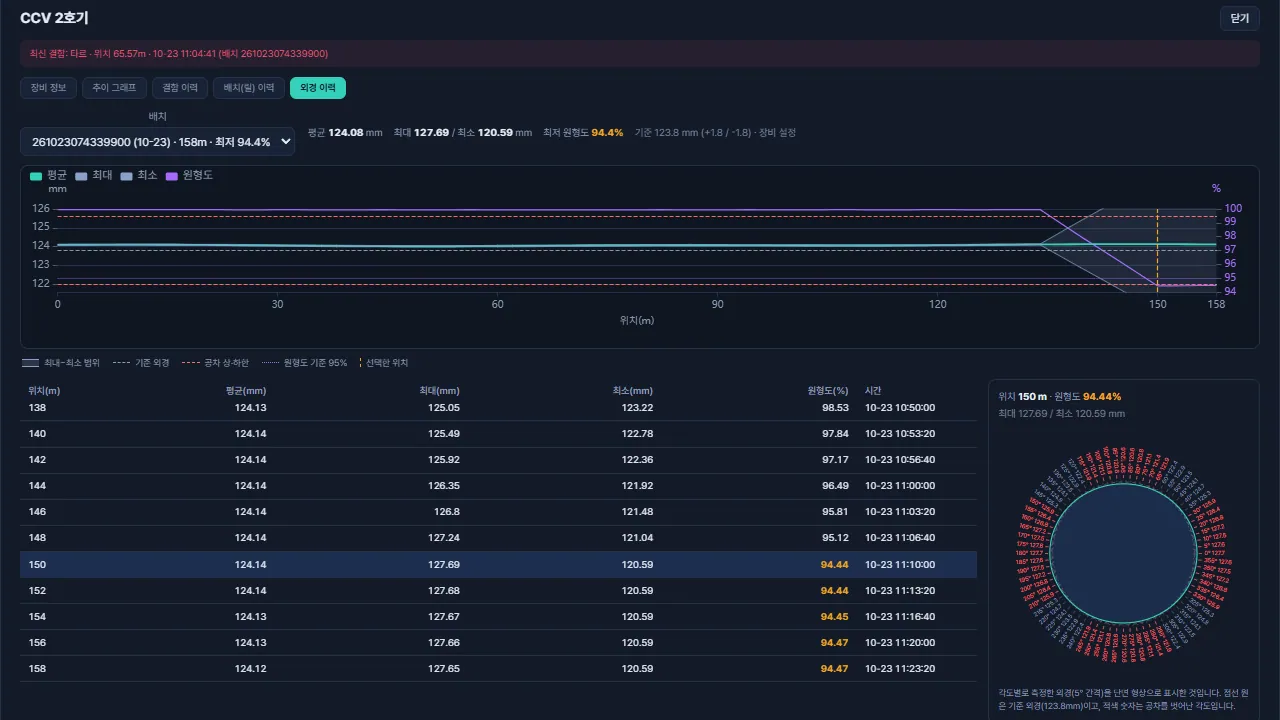This screenshot has width=1280, height=720.
Task: Toggle the 평균 legend swatch
Action: point(36,175)
